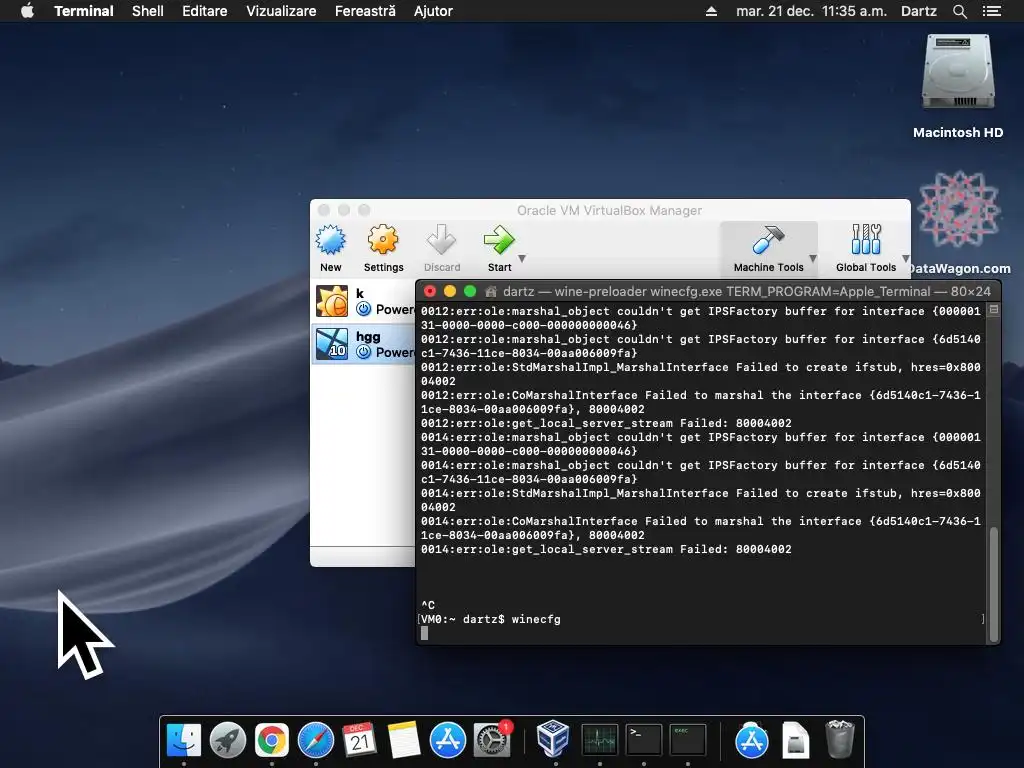Select the 'k' virtual machine
Viewport: 1024px width, 768px height.
pos(364,301)
